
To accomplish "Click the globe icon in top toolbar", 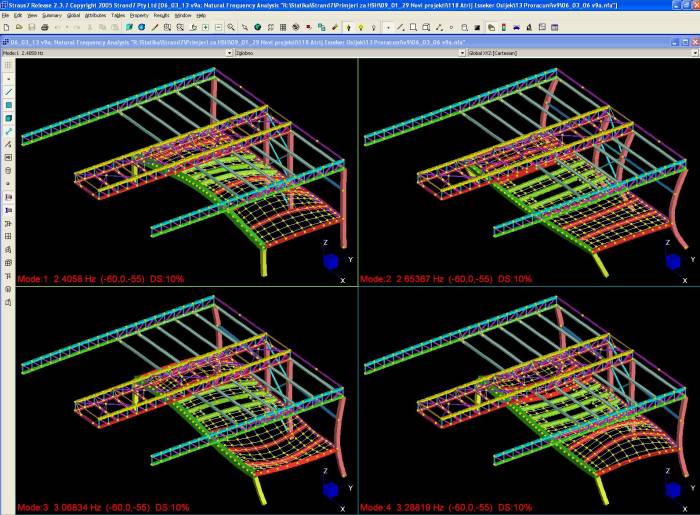I will click(259, 27).
